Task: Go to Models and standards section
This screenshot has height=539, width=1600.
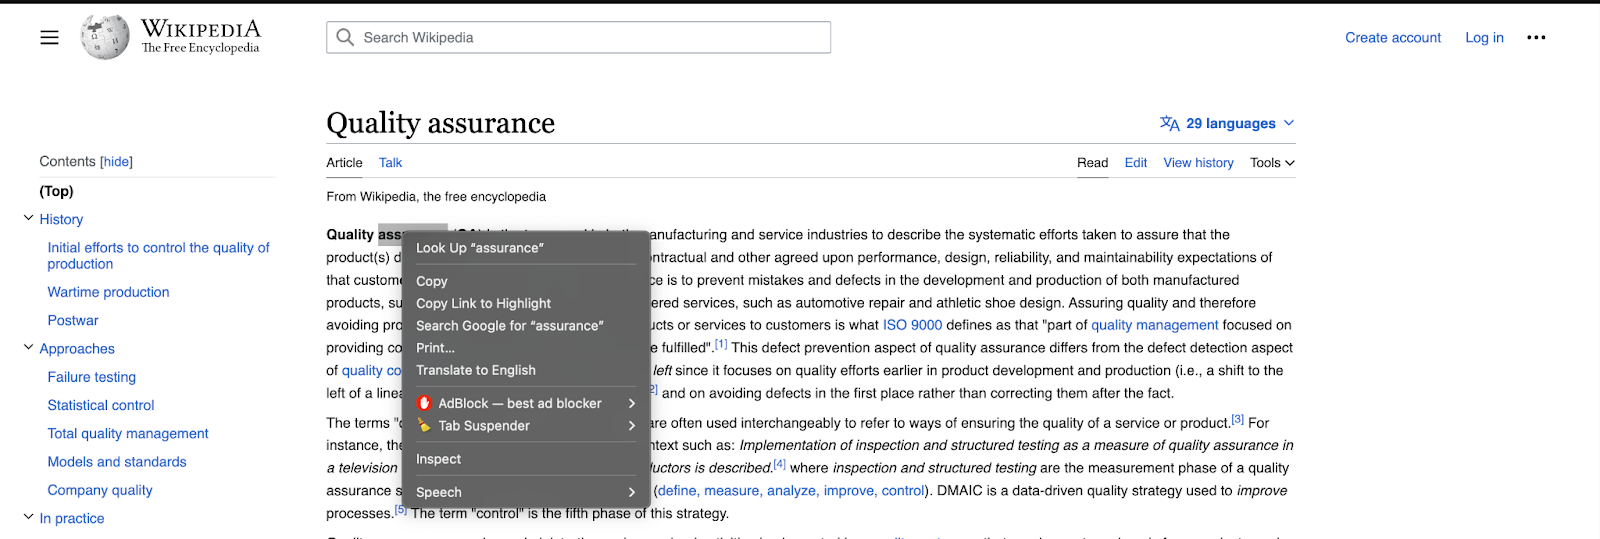Action: coord(117,461)
